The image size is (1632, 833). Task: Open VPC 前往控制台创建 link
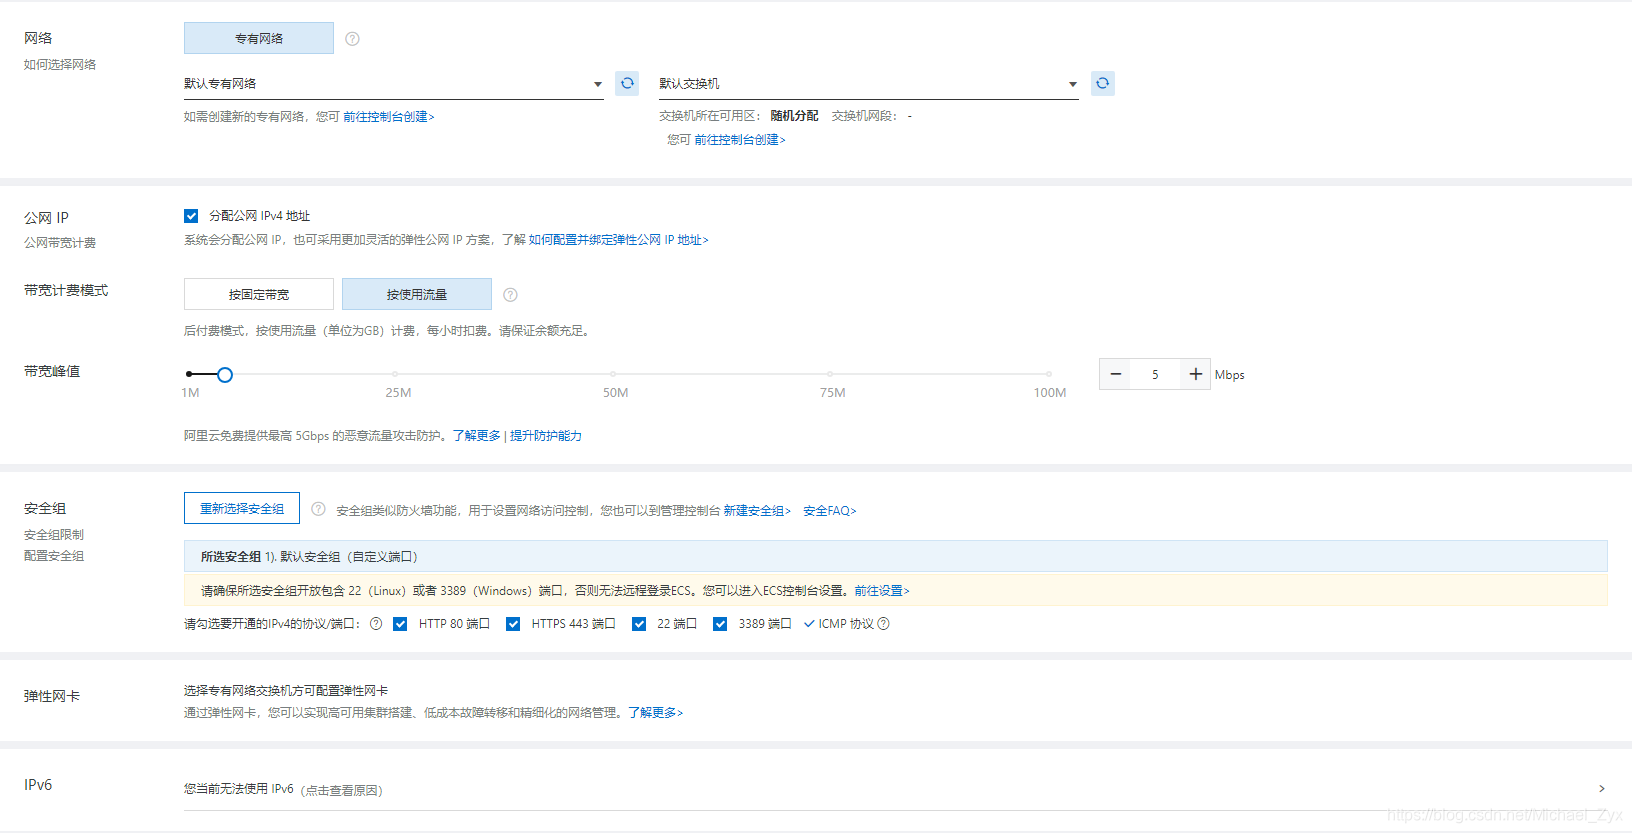tap(389, 117)
